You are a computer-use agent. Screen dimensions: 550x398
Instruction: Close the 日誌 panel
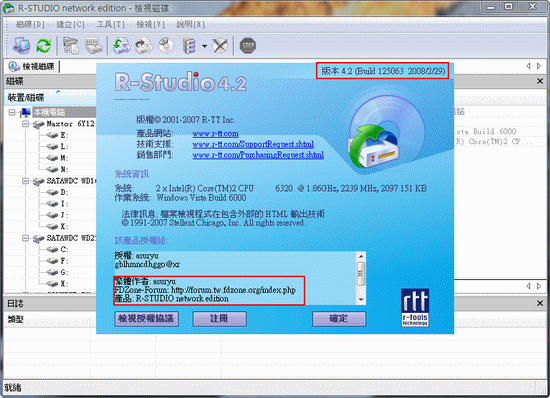point(540,303)
